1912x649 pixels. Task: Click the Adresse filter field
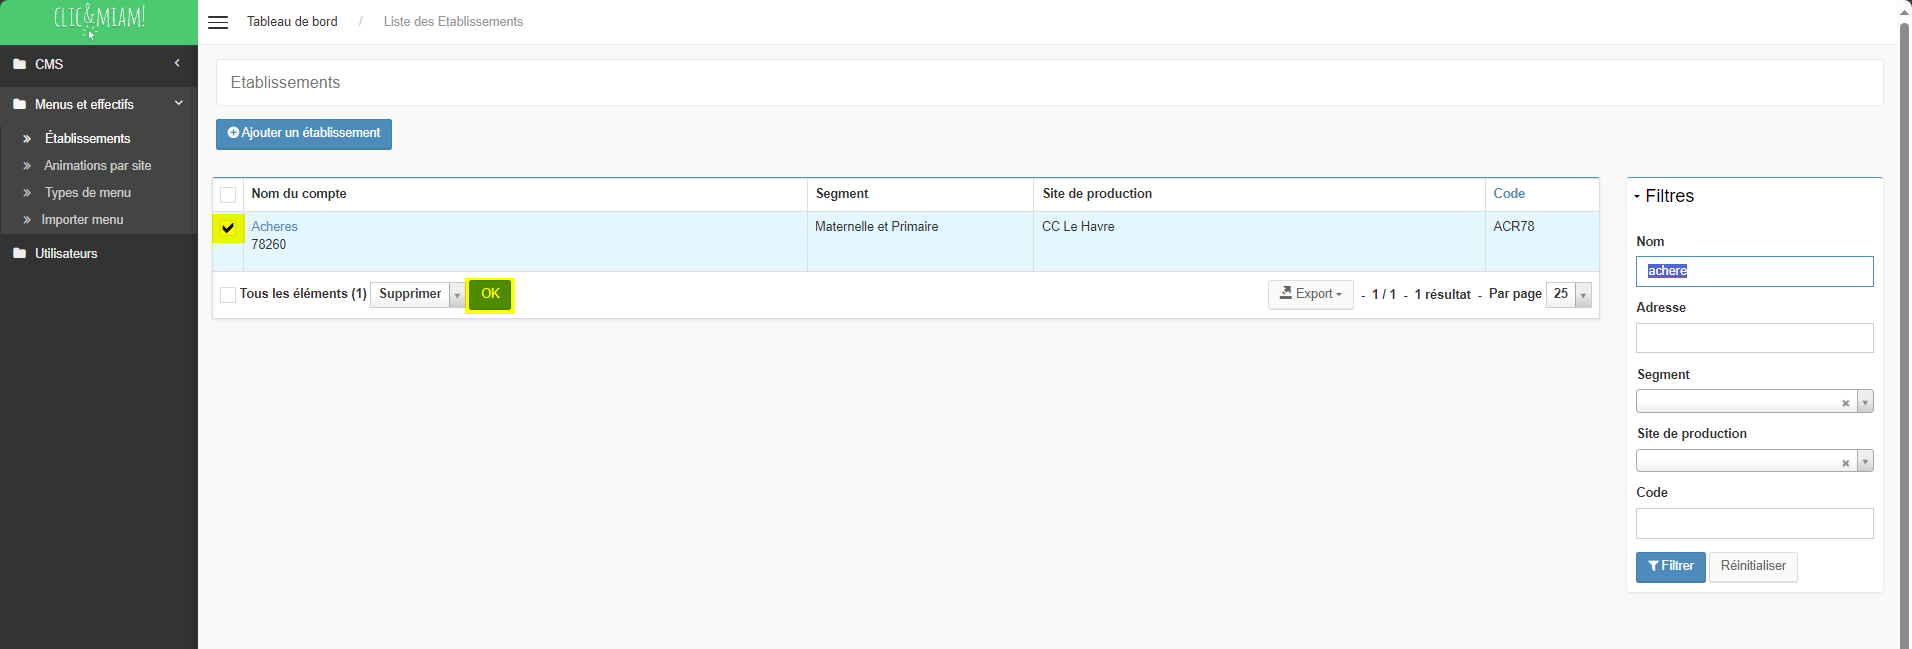1754,338
